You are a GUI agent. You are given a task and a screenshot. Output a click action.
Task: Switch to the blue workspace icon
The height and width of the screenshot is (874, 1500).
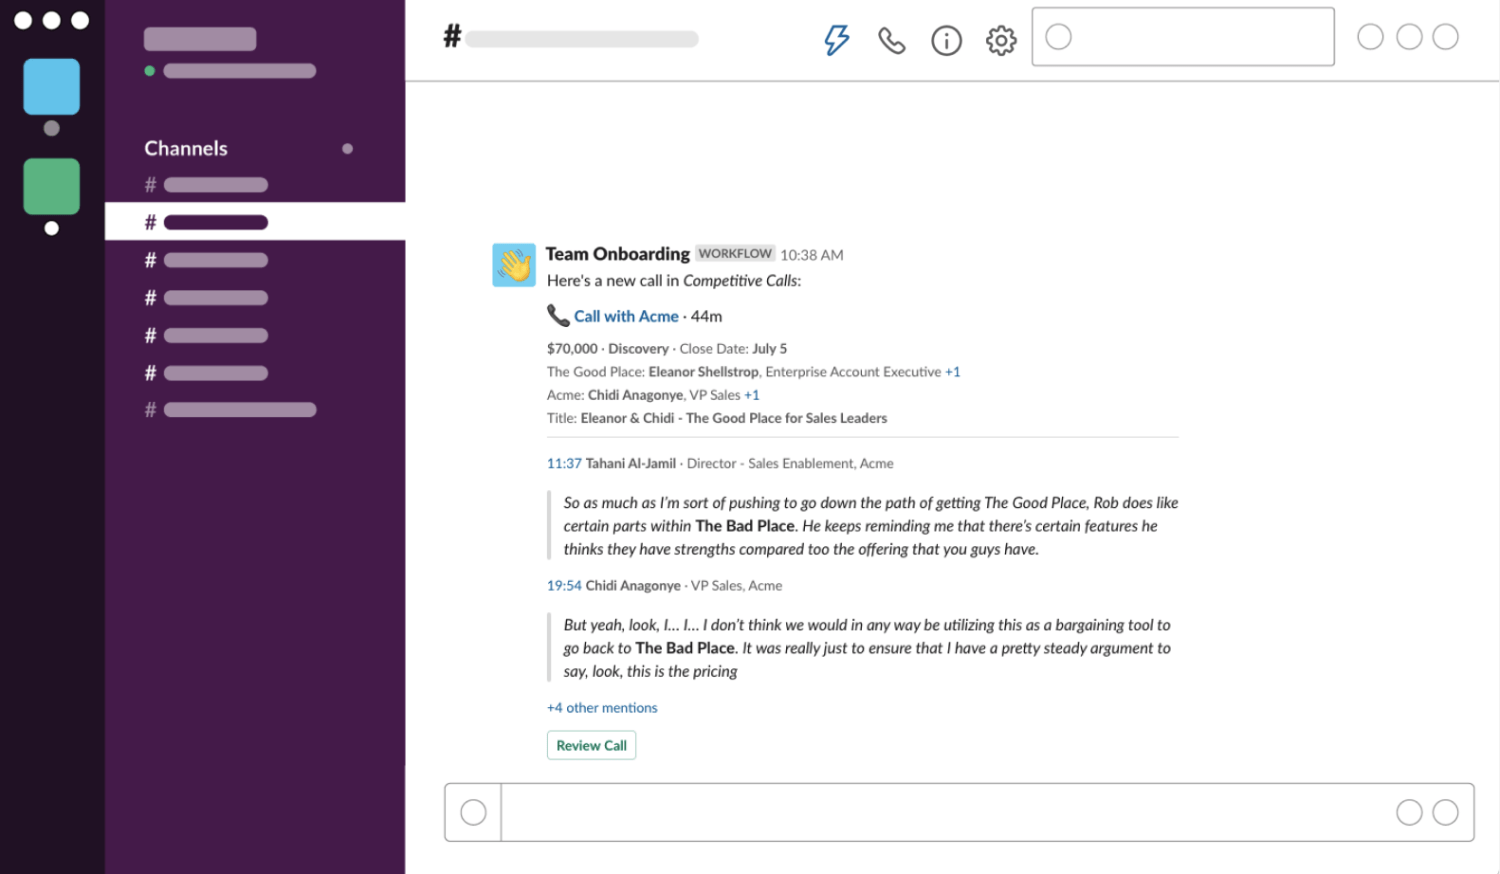[x=52, y=87]
